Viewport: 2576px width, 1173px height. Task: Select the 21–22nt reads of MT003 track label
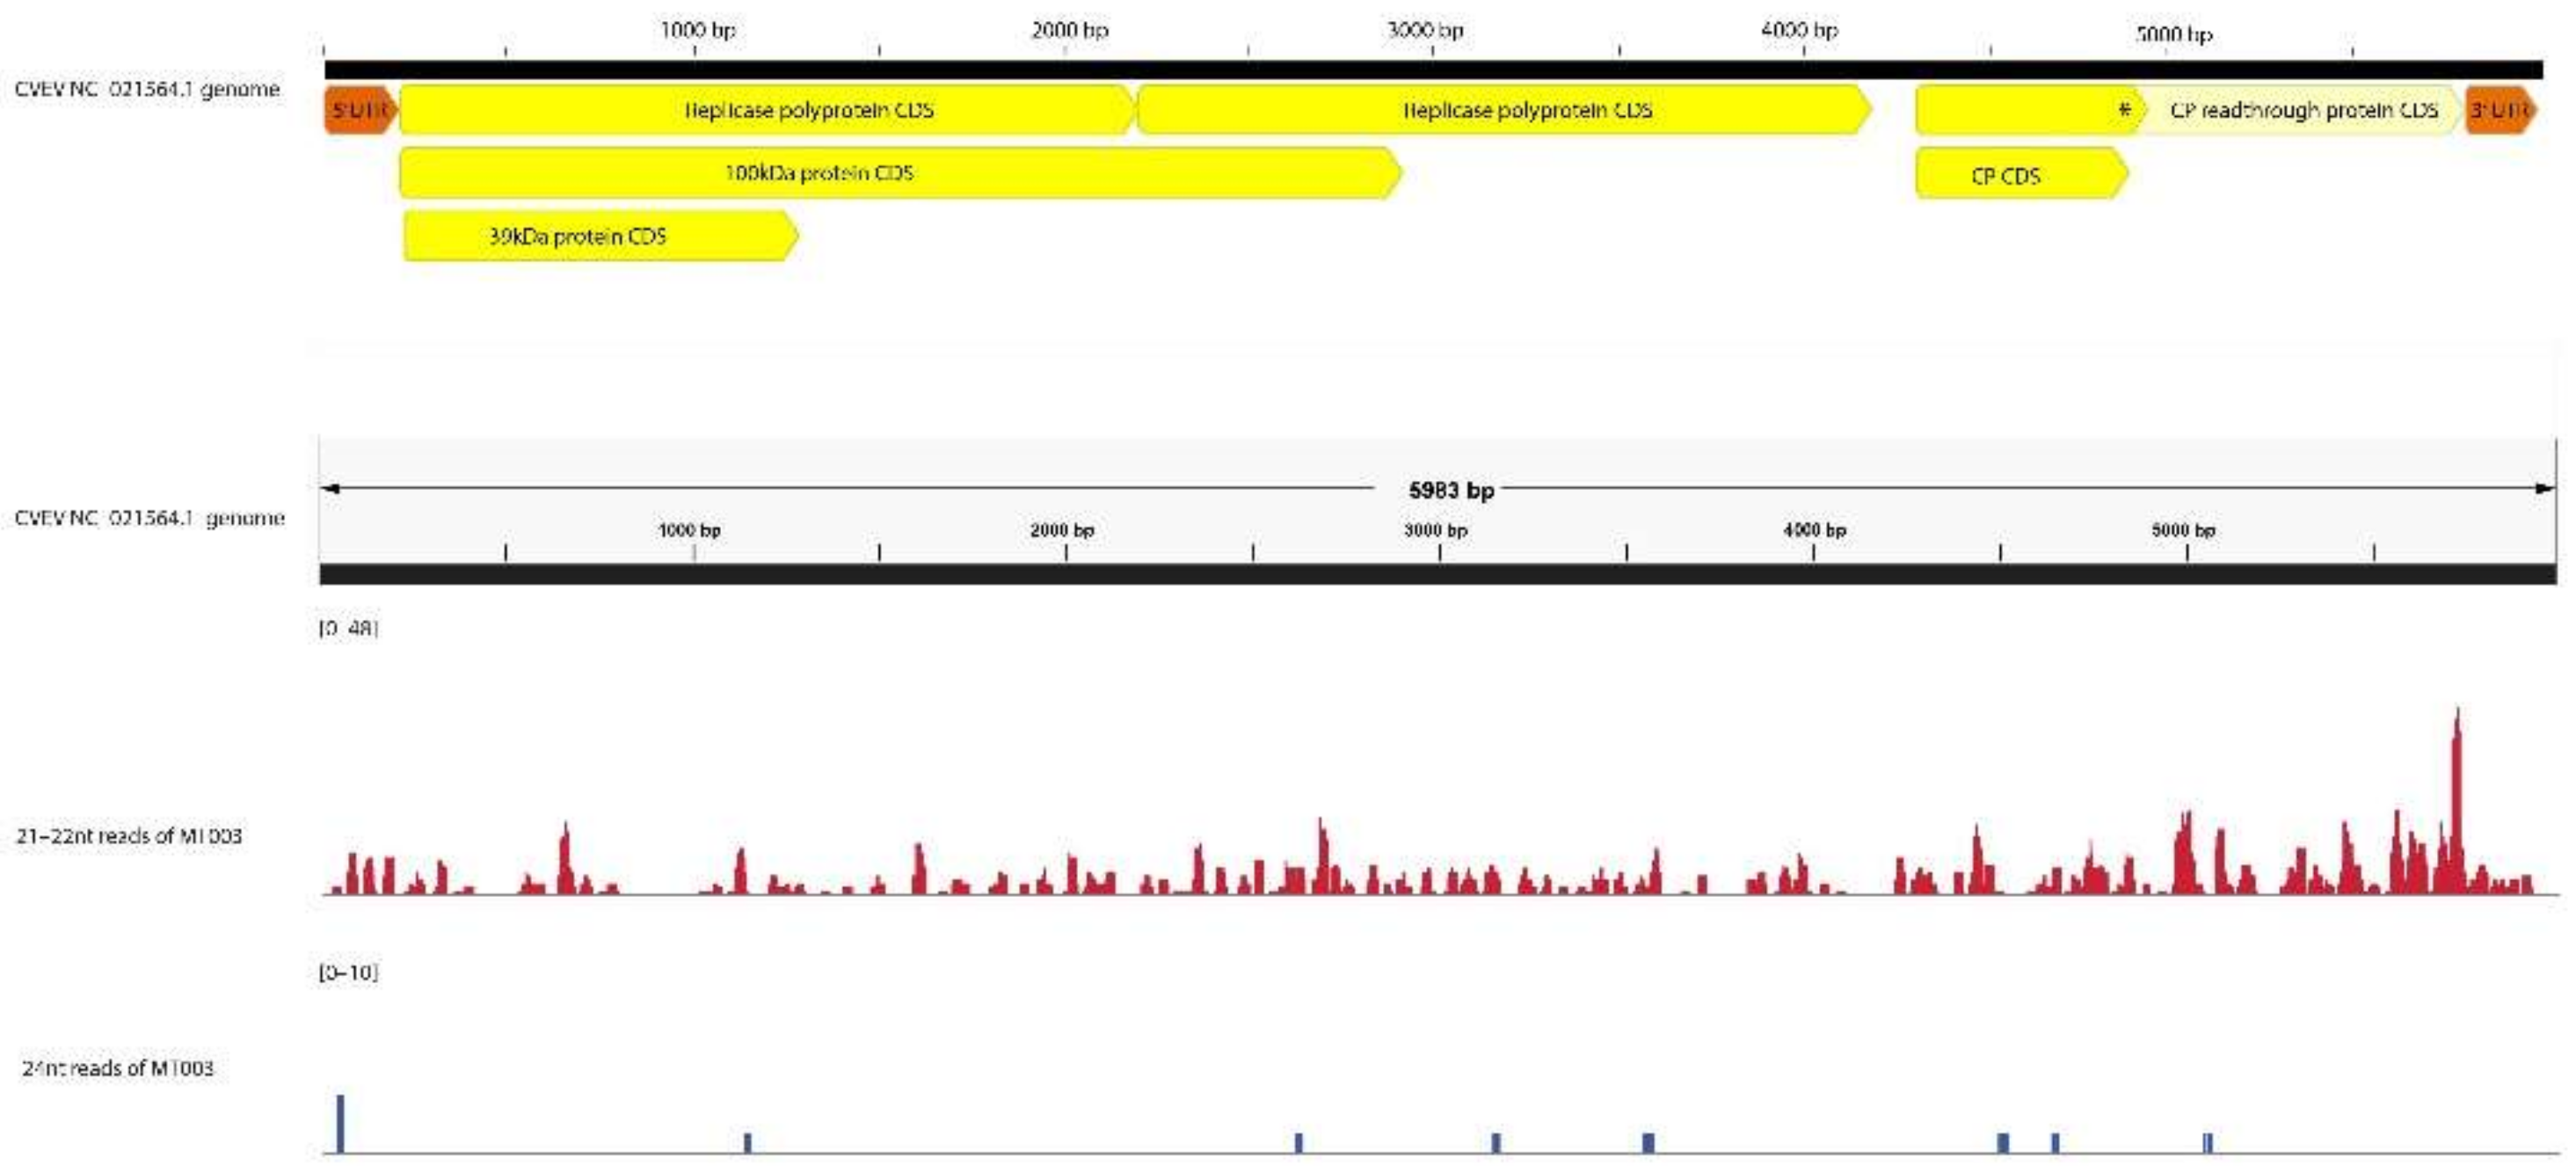[x=128, y=836]
